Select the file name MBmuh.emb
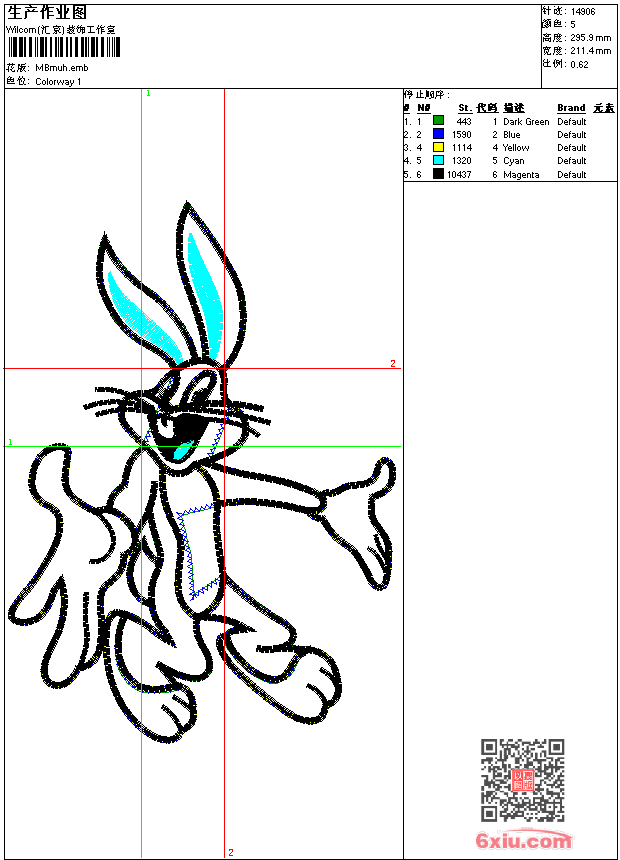Screen dimensions: 620x860 pyautogui.click(x=61, y=68)
